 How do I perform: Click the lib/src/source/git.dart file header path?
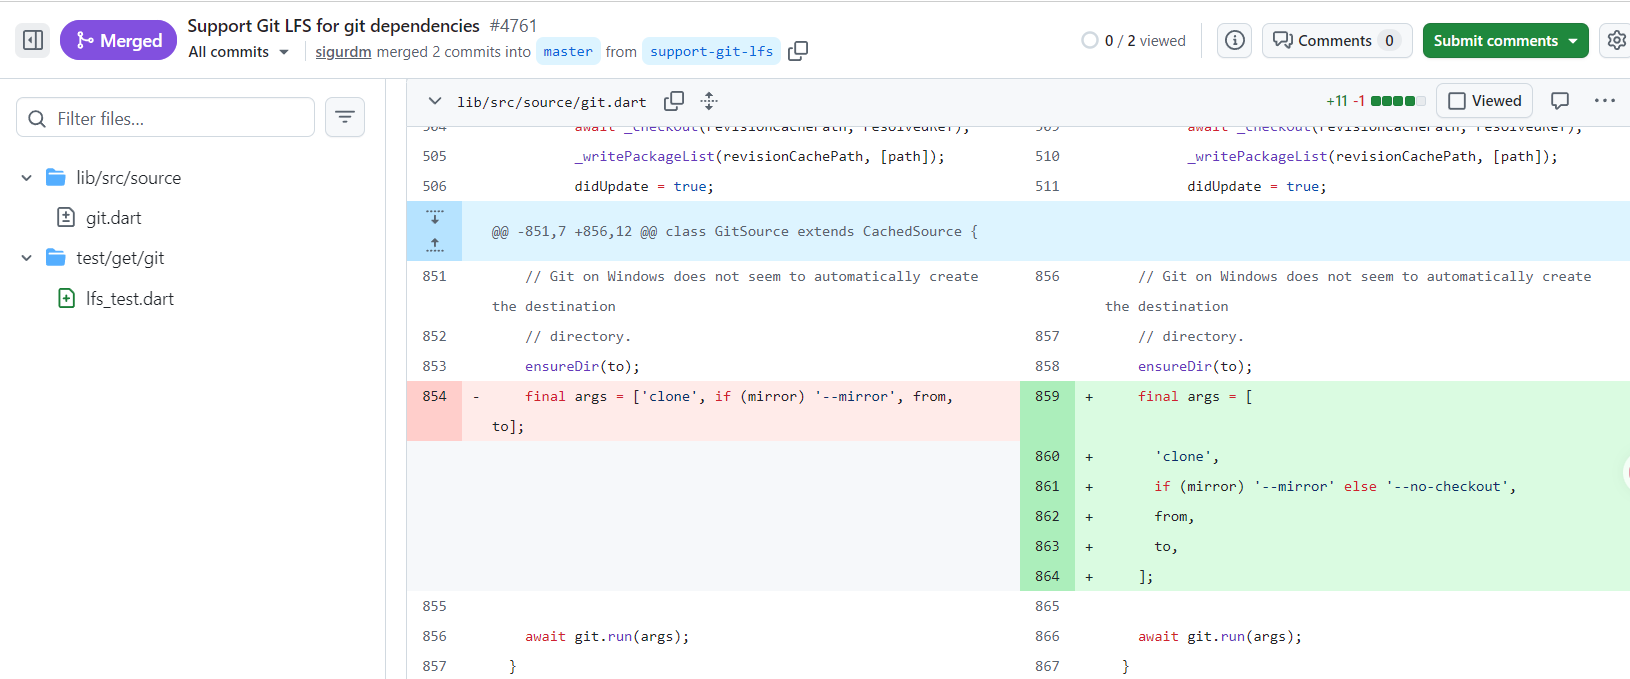(552, 102)
